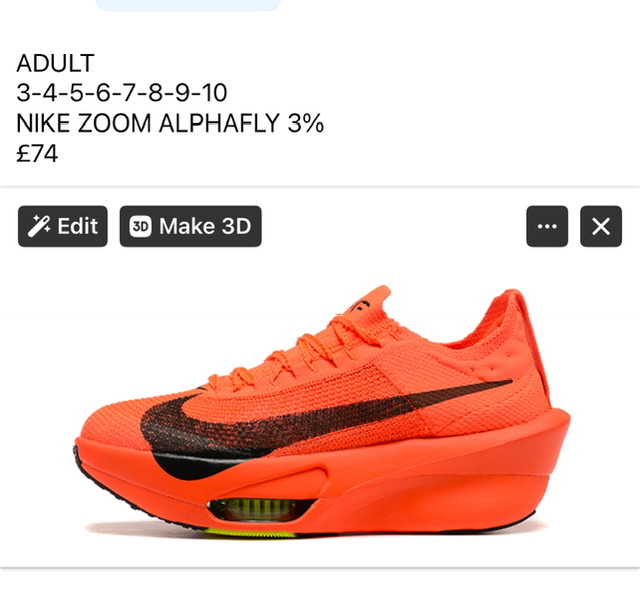The height and width of the screenshot is (609, 640).
Task: Remove the photo with the X button
Action: pyautogui.click(x=601, y=226)
